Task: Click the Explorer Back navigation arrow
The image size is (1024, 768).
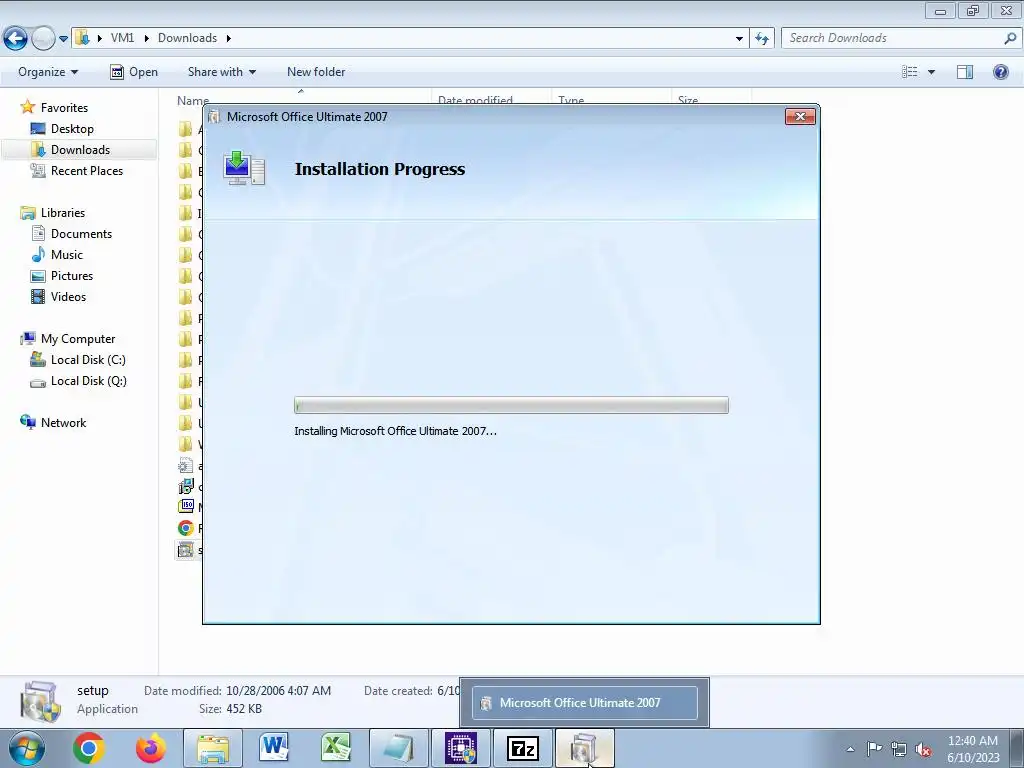Action: [15, 39]
